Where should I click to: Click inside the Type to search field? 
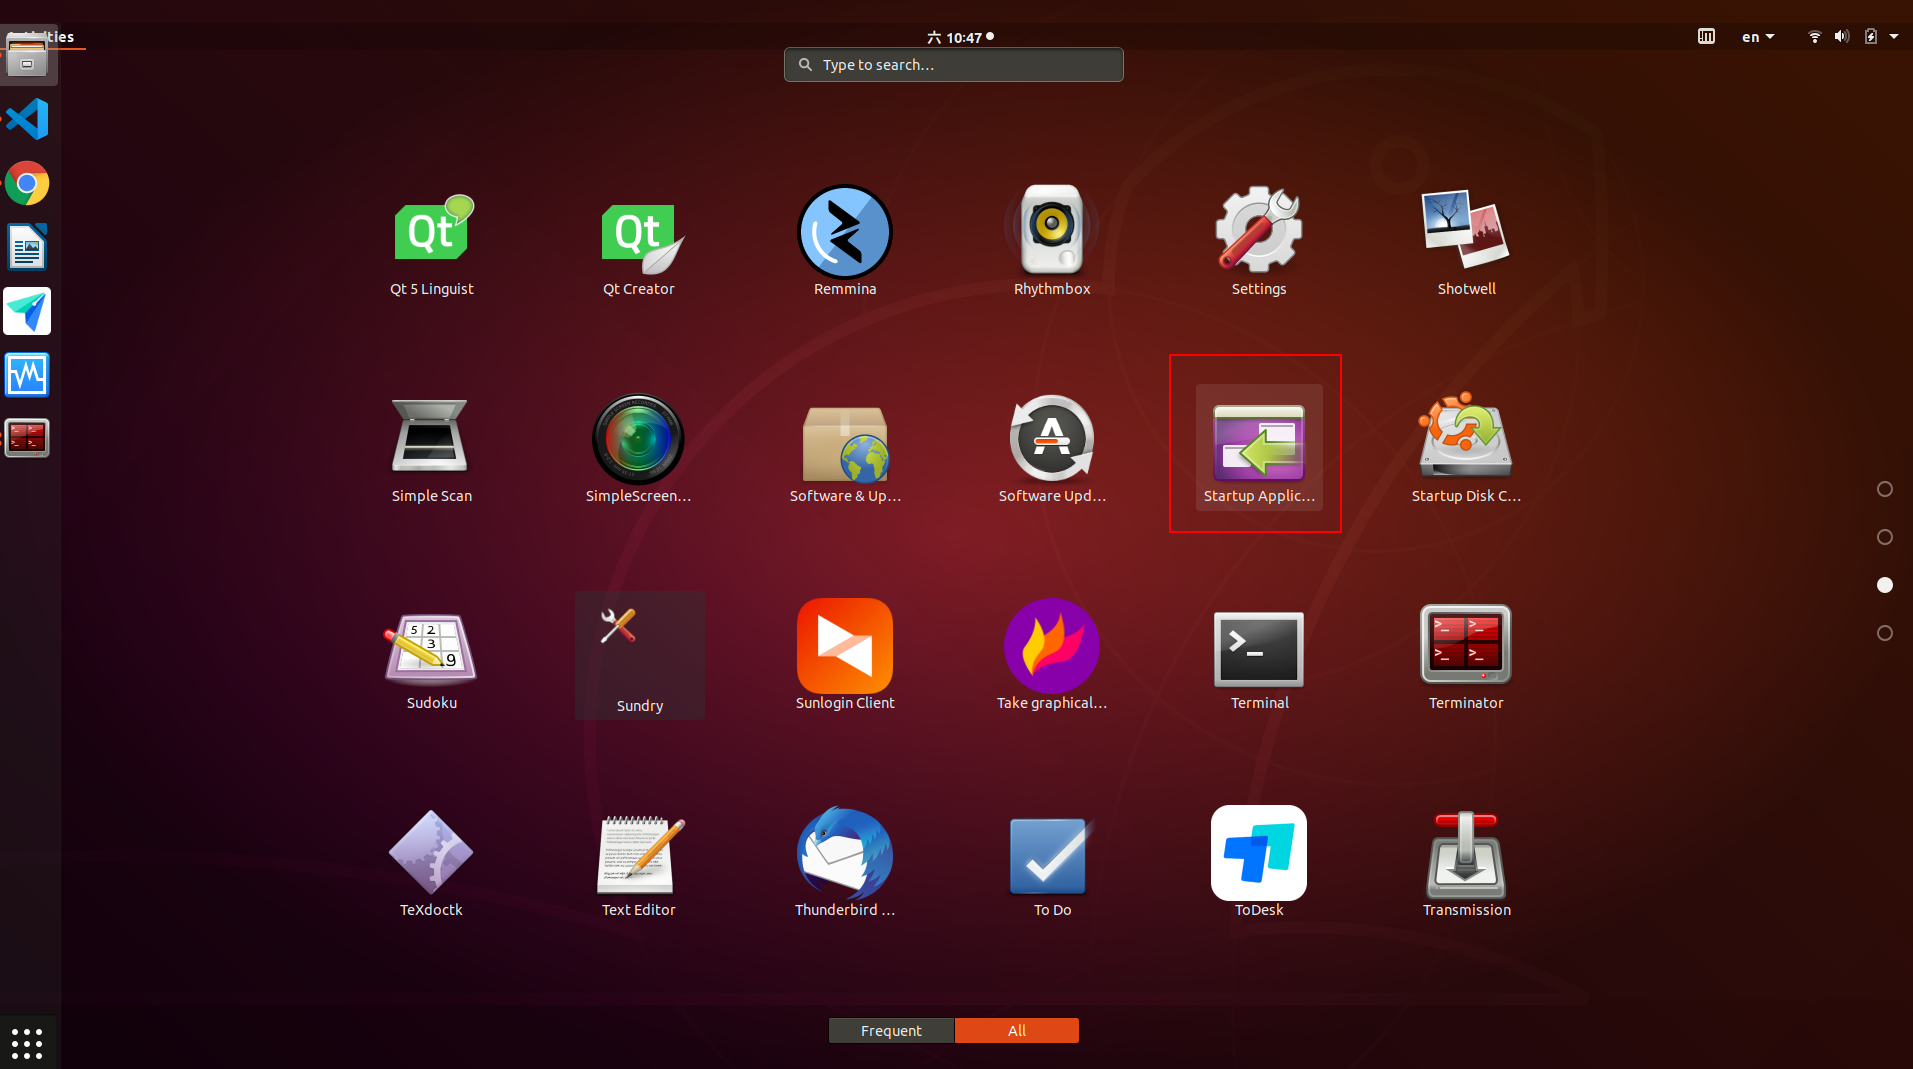(953, 64)
